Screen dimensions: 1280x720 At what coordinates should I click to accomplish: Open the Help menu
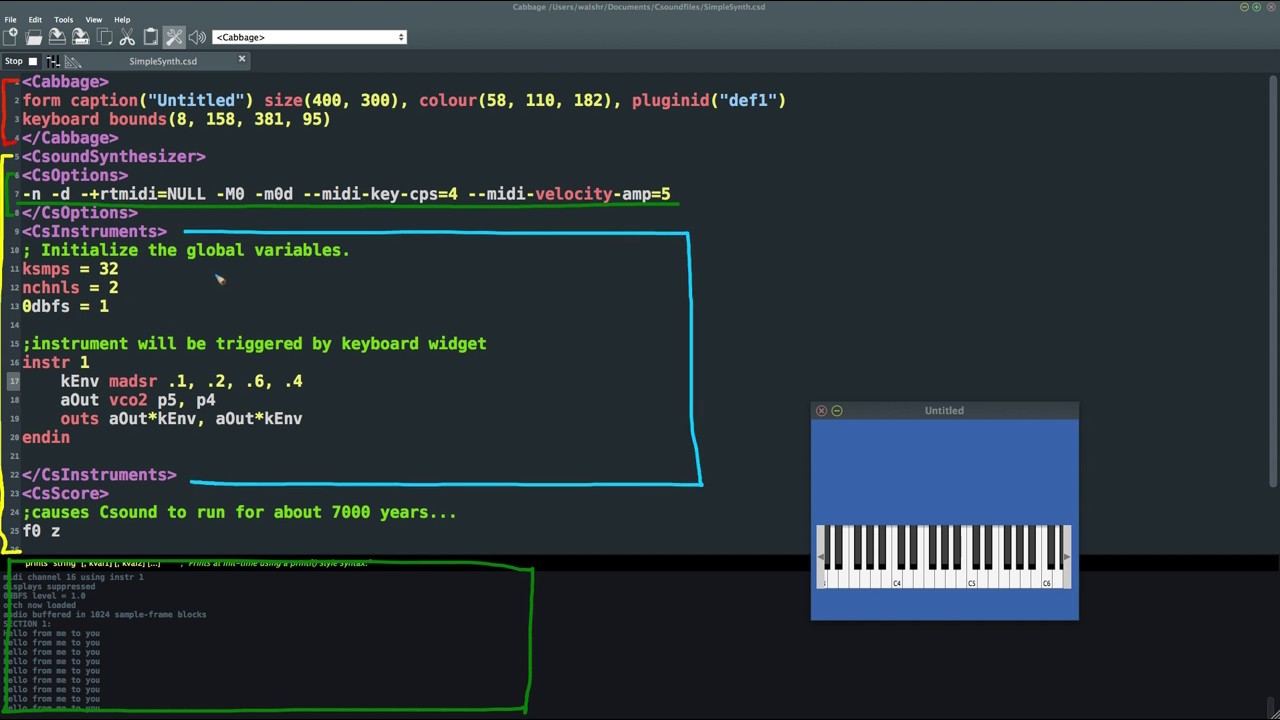(122, 19)
